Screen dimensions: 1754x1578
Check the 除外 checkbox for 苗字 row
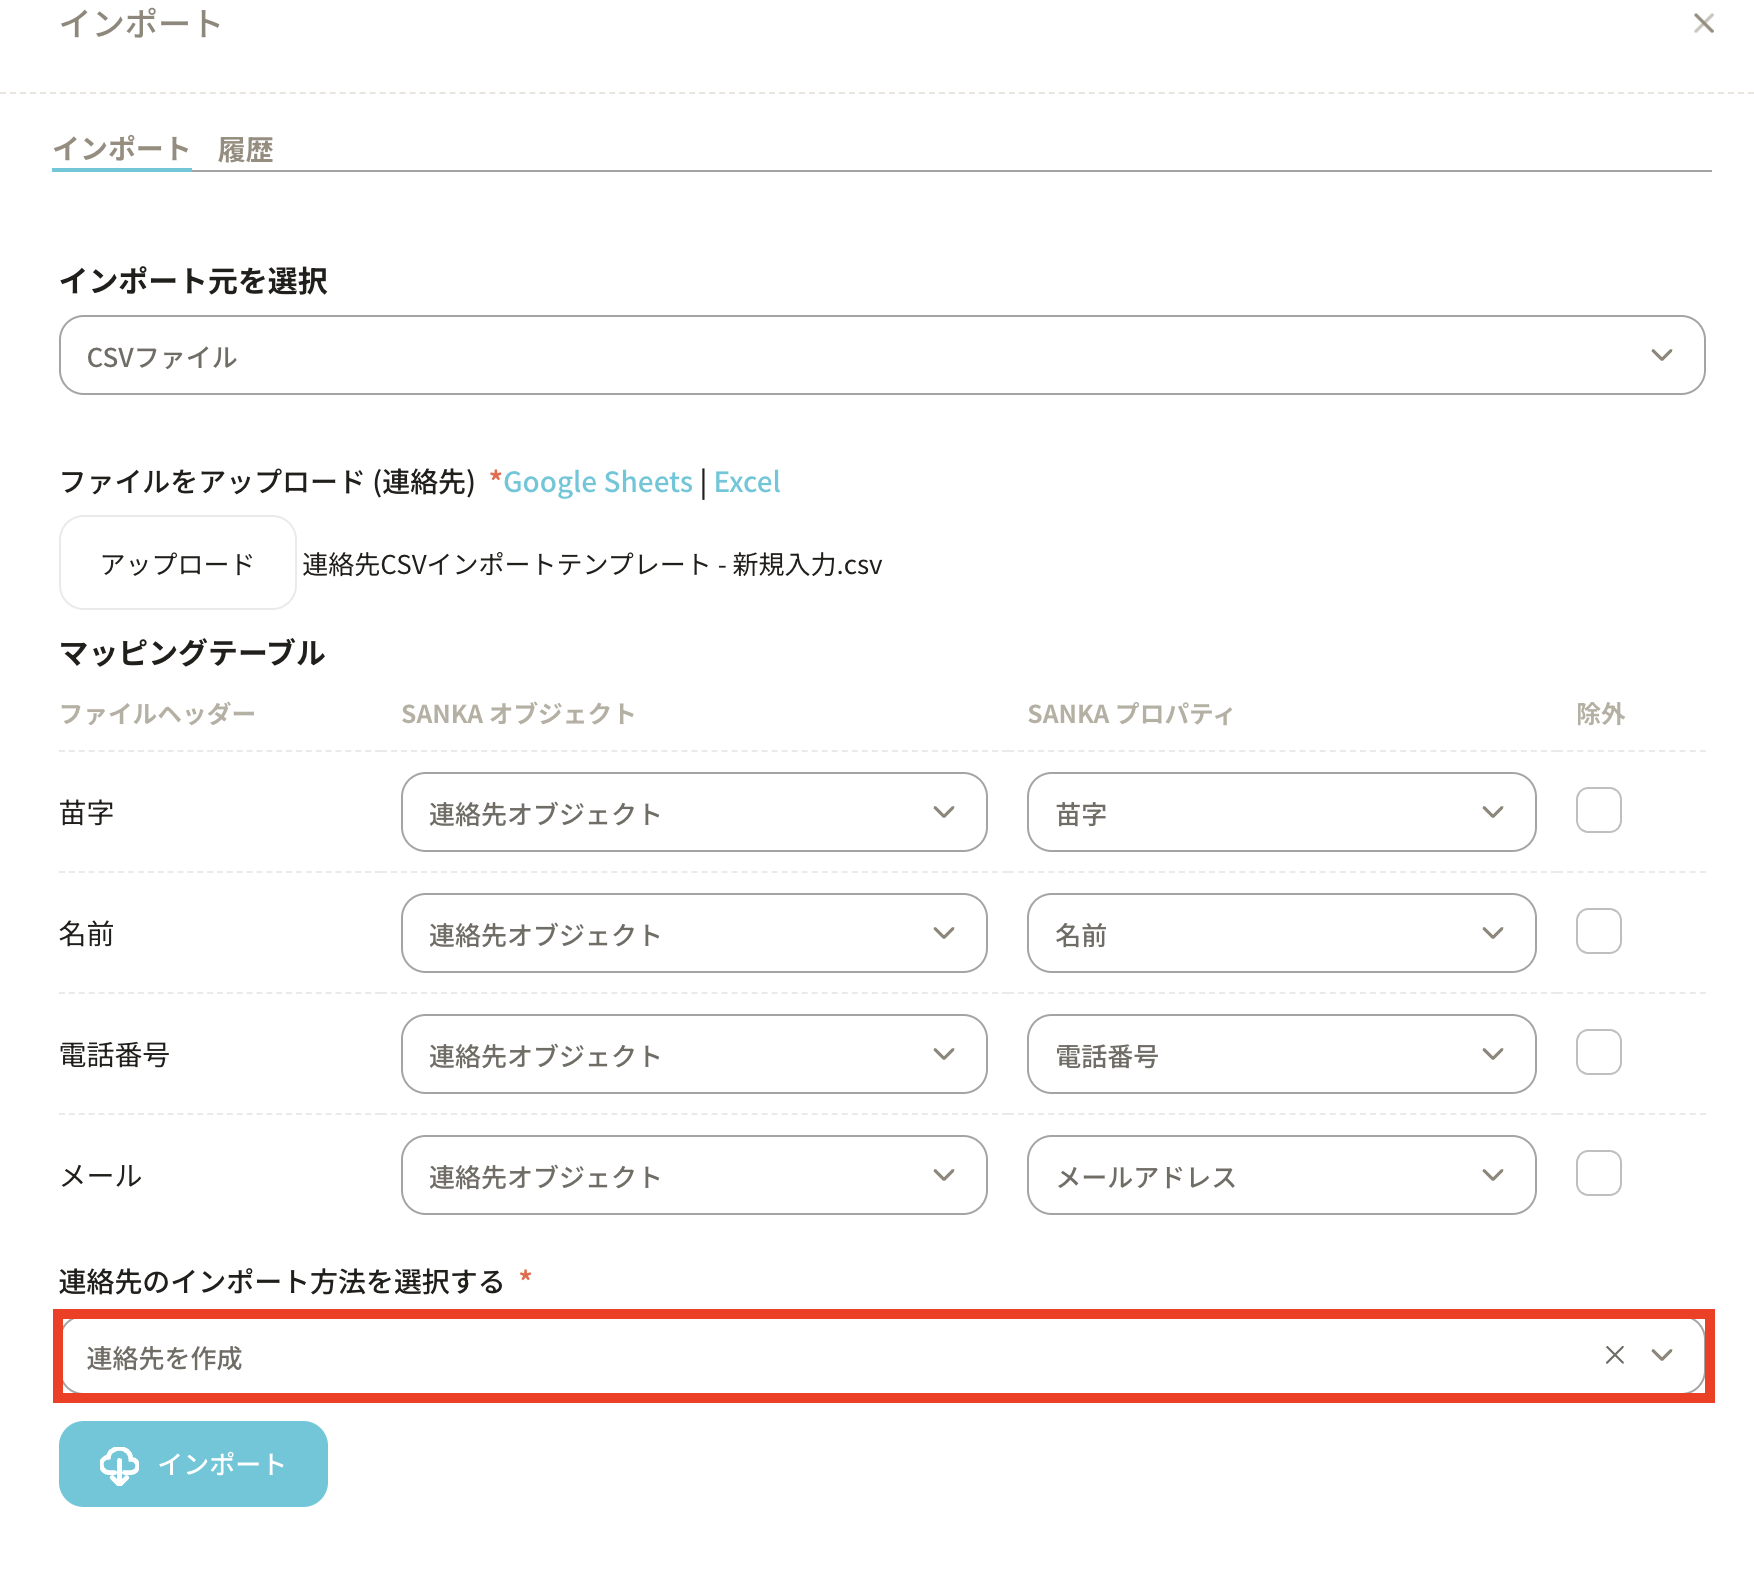[1598, 810]
